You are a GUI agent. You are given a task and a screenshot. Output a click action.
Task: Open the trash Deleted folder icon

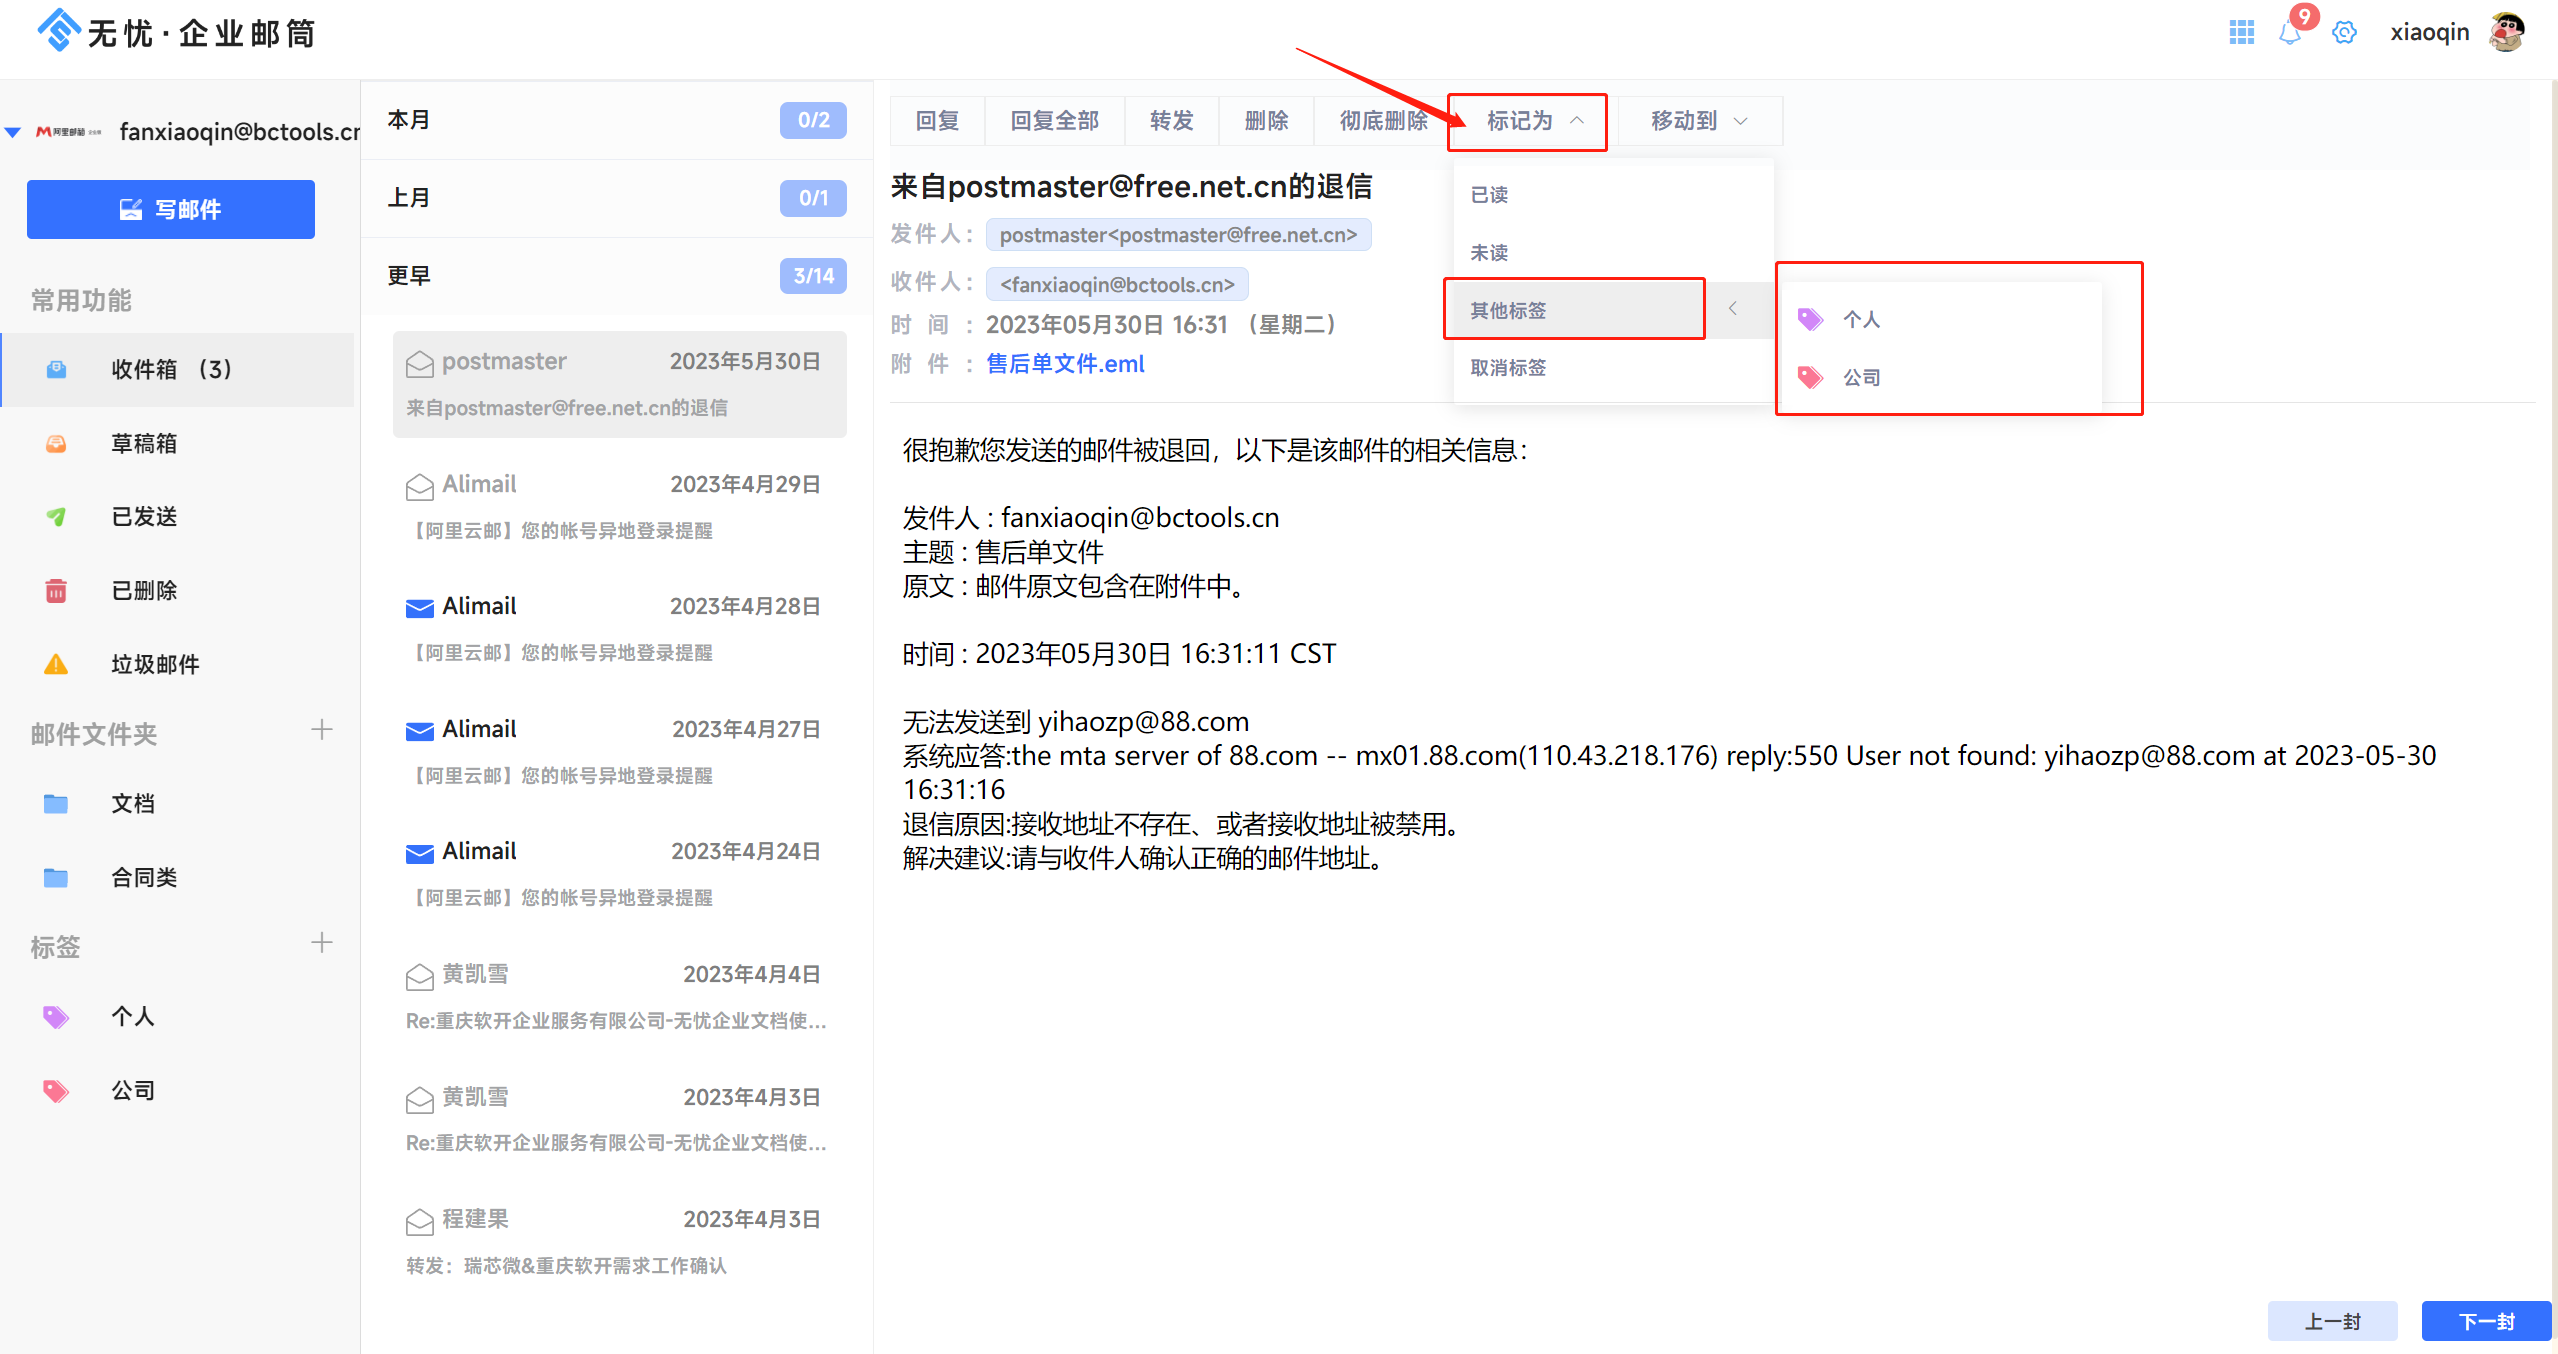[56, 591]
